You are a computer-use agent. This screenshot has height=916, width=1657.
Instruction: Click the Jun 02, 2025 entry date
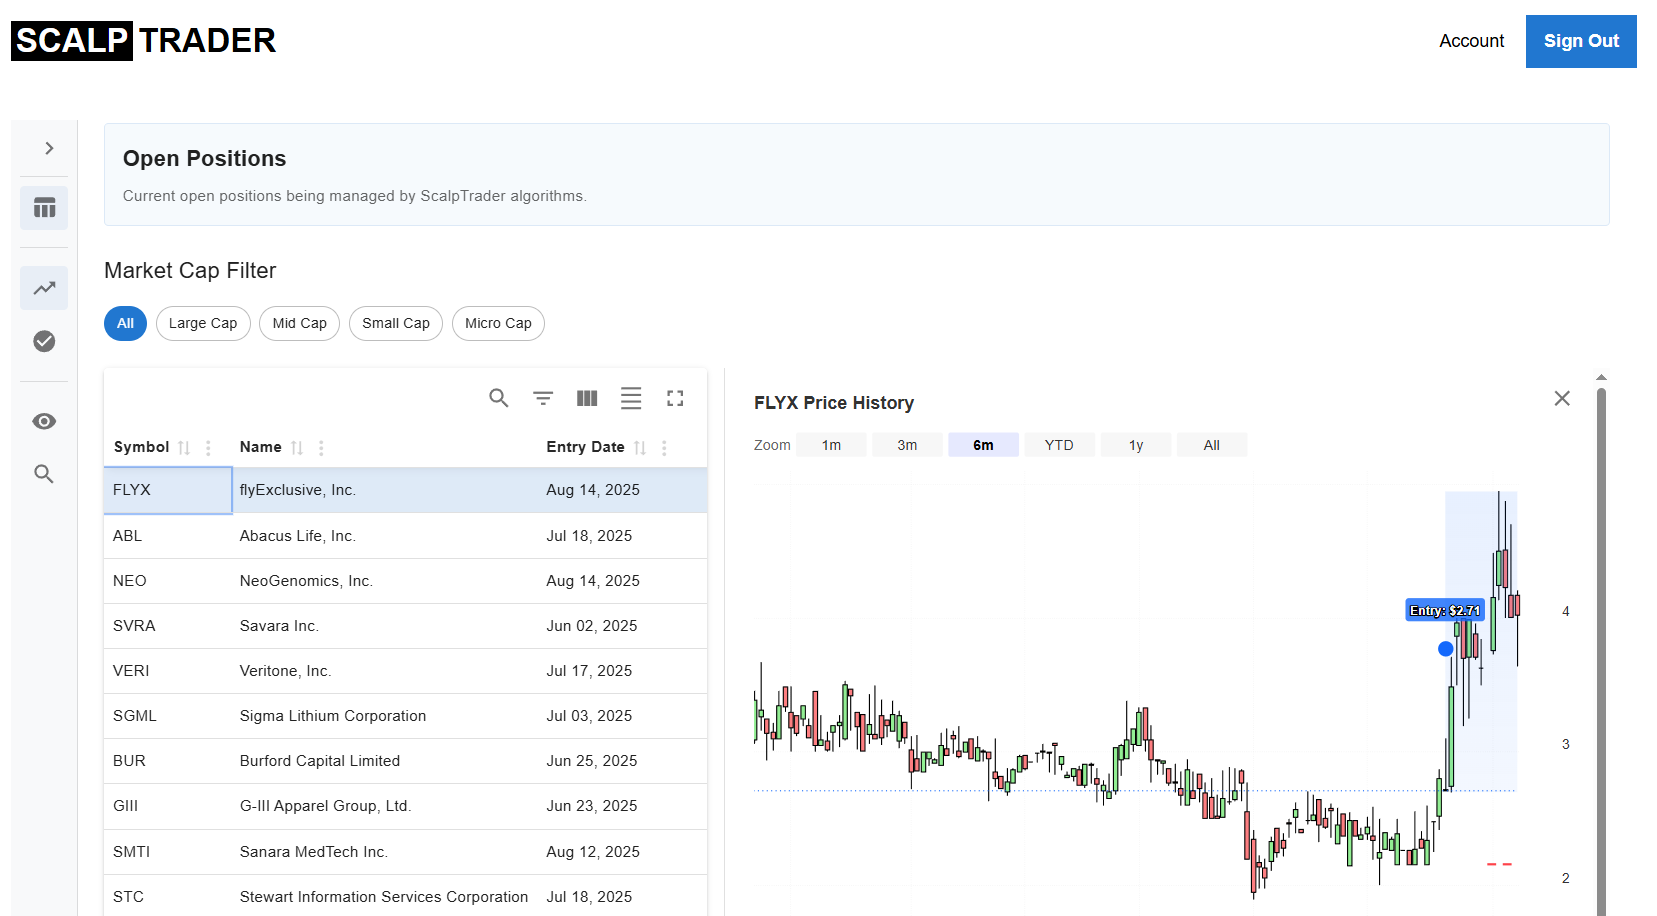click(592, 626)
